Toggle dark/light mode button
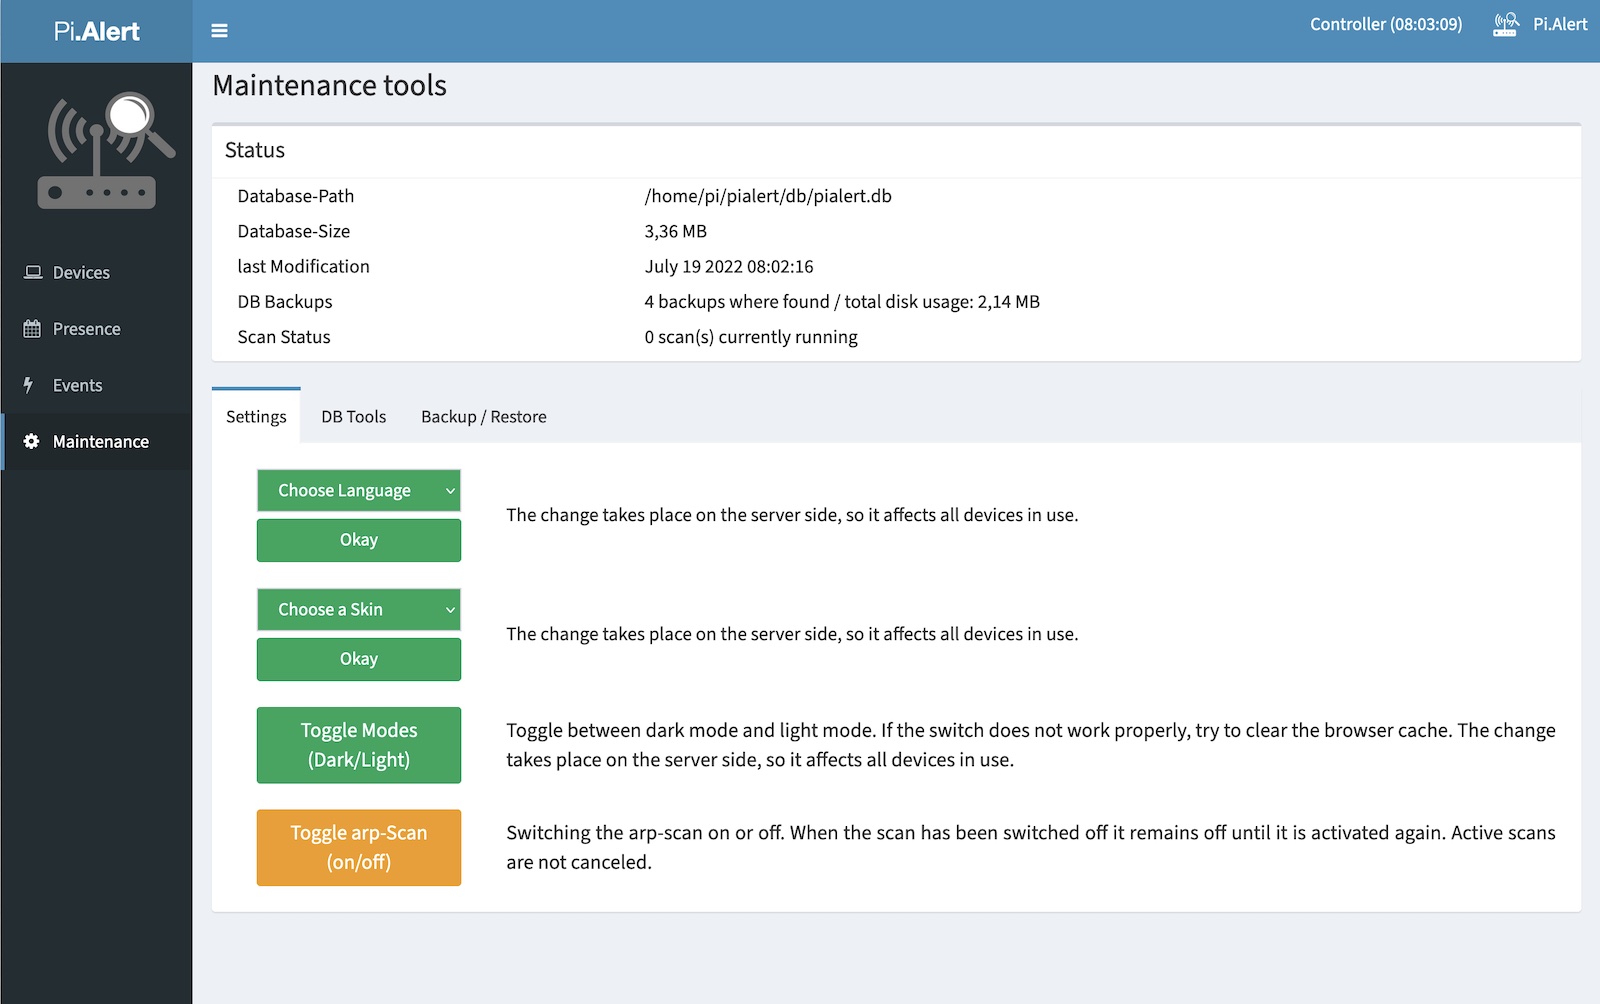The height and width of the screenshot is (1004, 1600). (358, 745)
